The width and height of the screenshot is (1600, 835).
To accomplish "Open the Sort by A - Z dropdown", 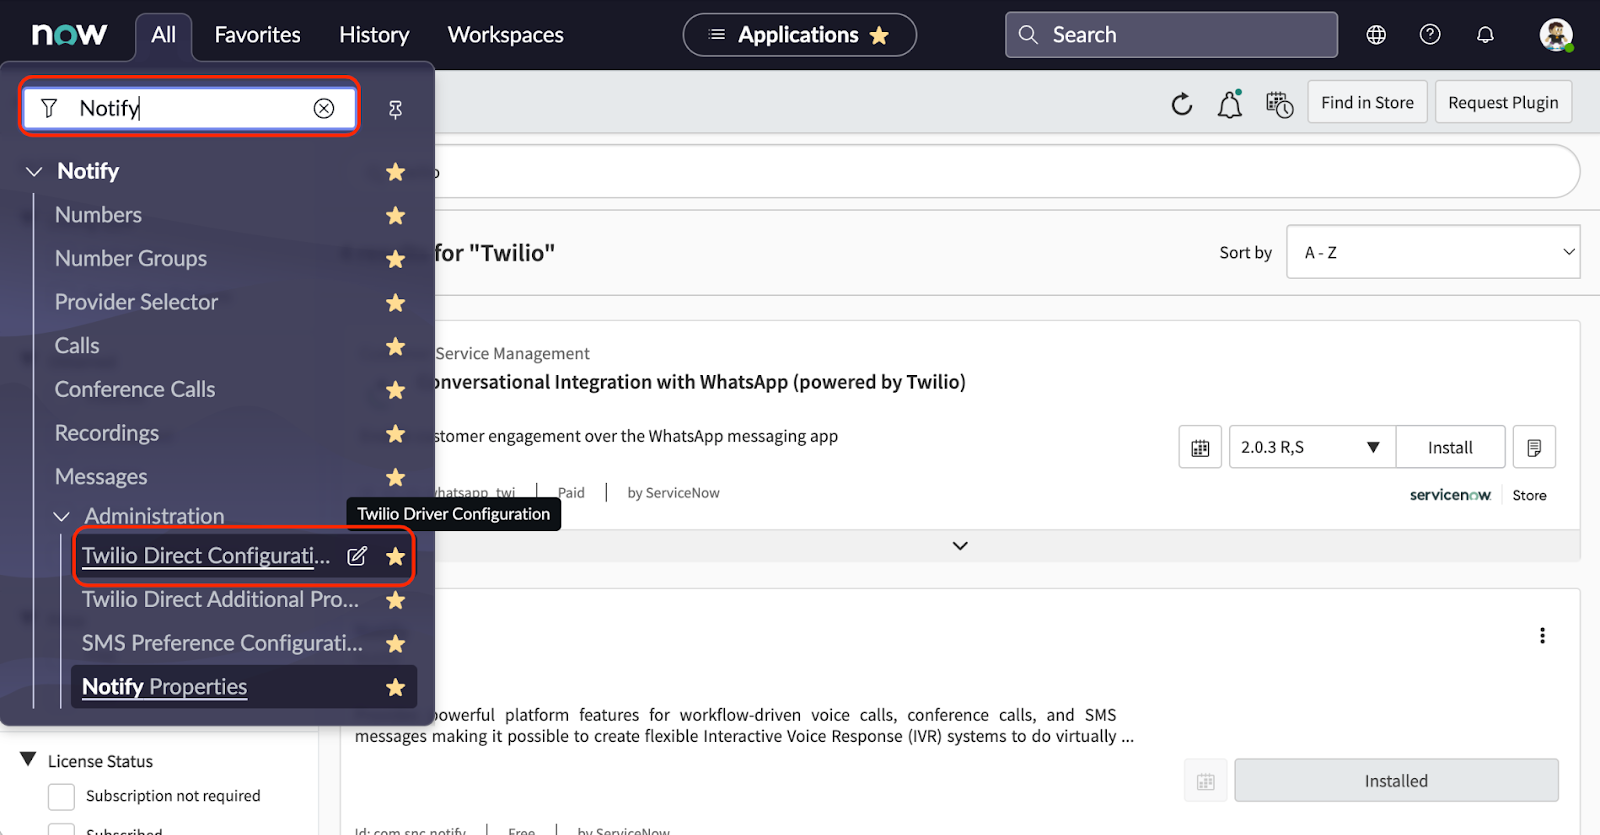I will click(x=1433, y=252).
